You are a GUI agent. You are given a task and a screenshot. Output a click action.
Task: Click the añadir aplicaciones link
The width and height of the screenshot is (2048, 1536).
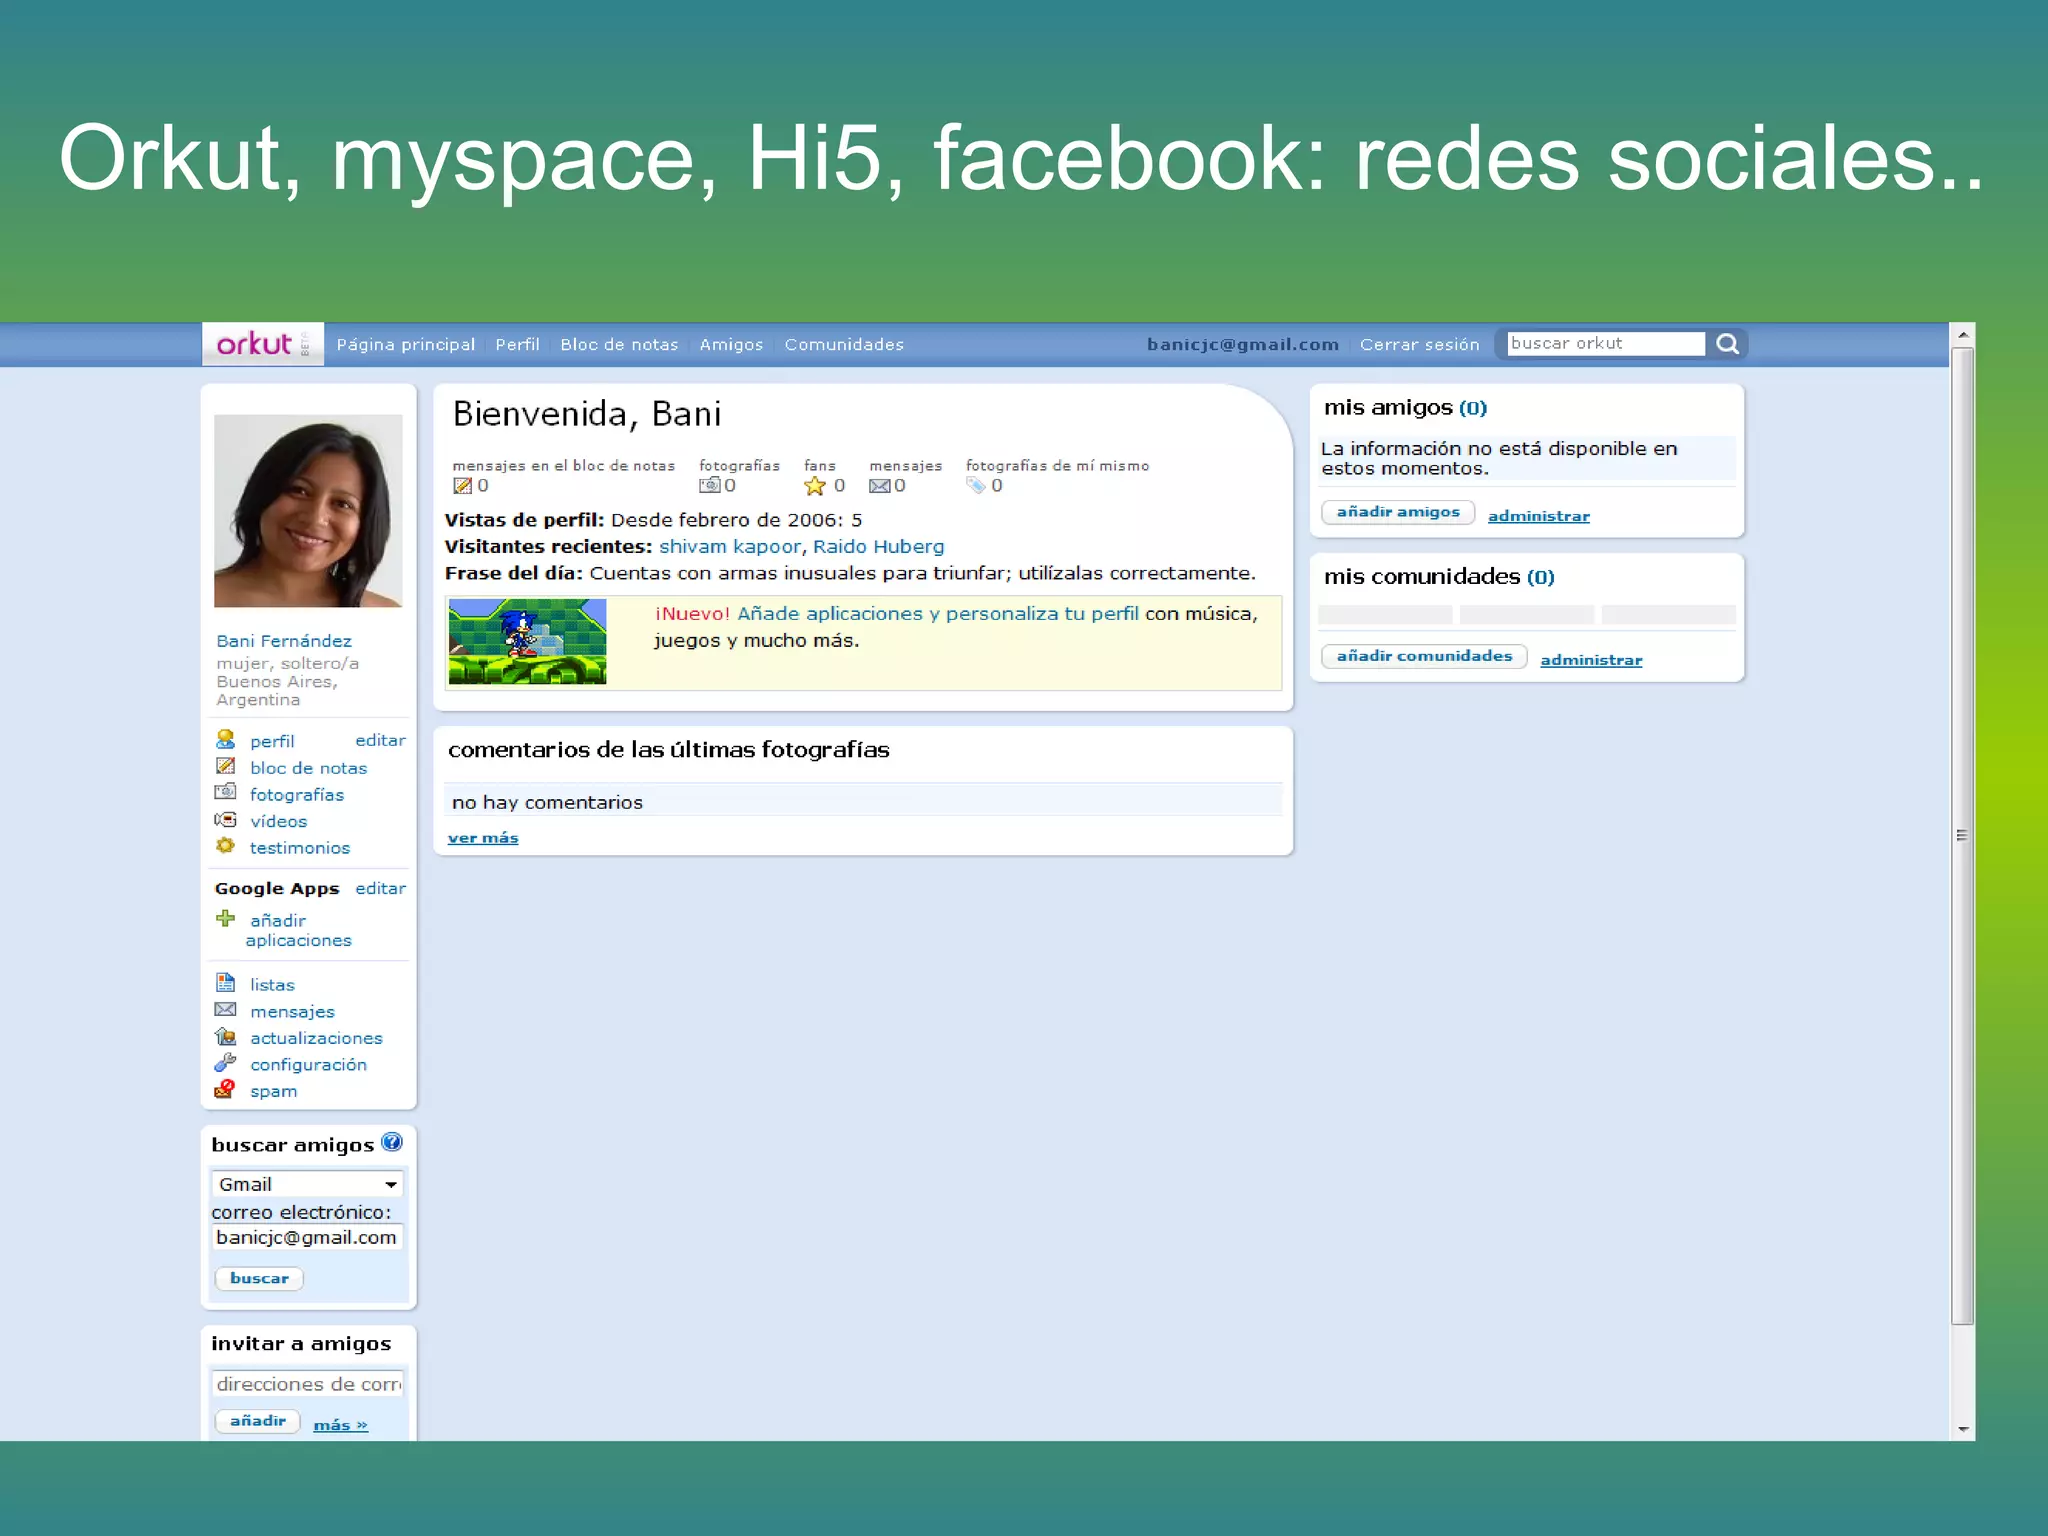[298, 930]
